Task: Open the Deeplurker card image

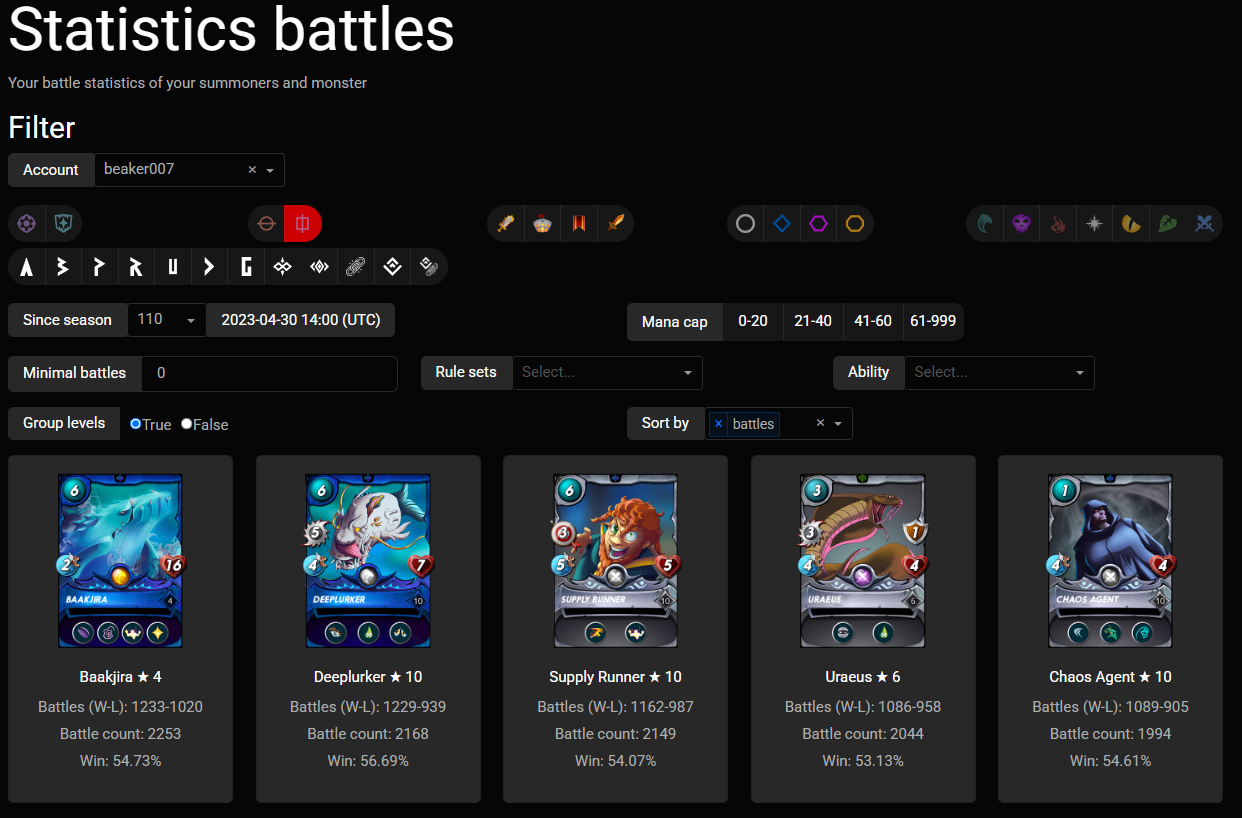Action: pyautogui.click(x=368, y=561)
